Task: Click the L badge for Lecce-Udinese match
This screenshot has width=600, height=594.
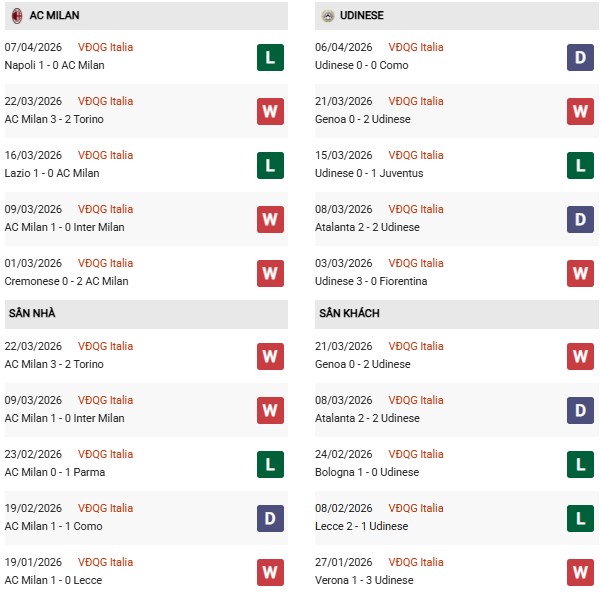Action: pyautogui.click(x=580, y=518)
